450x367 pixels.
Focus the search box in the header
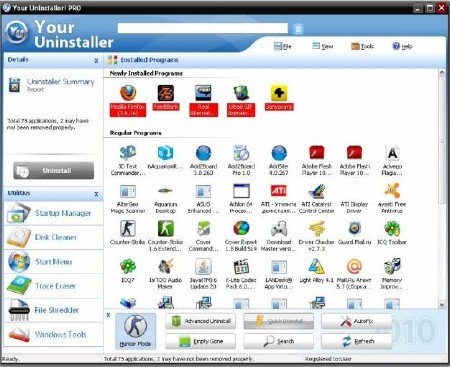point(203,28)
